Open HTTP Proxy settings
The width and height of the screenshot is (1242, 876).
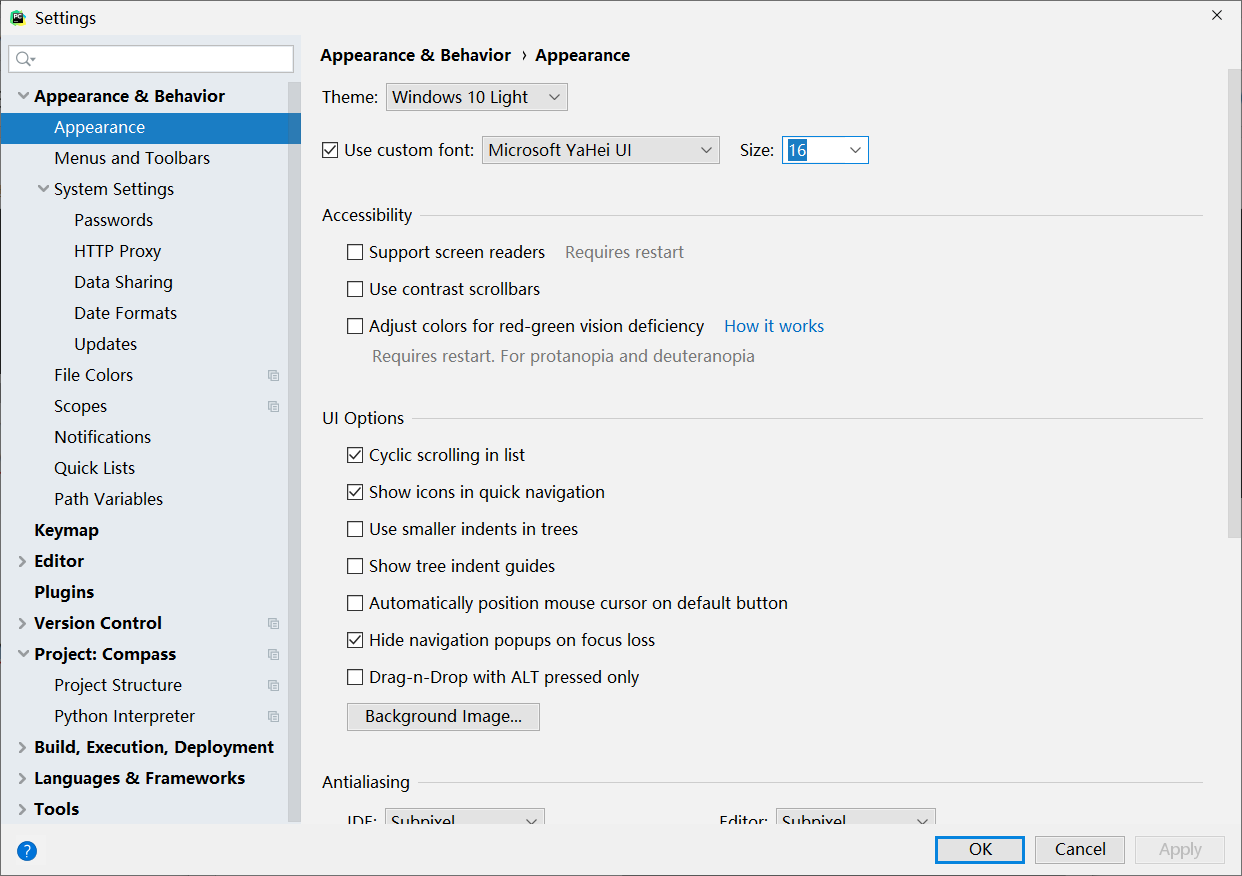click(117, 251)
